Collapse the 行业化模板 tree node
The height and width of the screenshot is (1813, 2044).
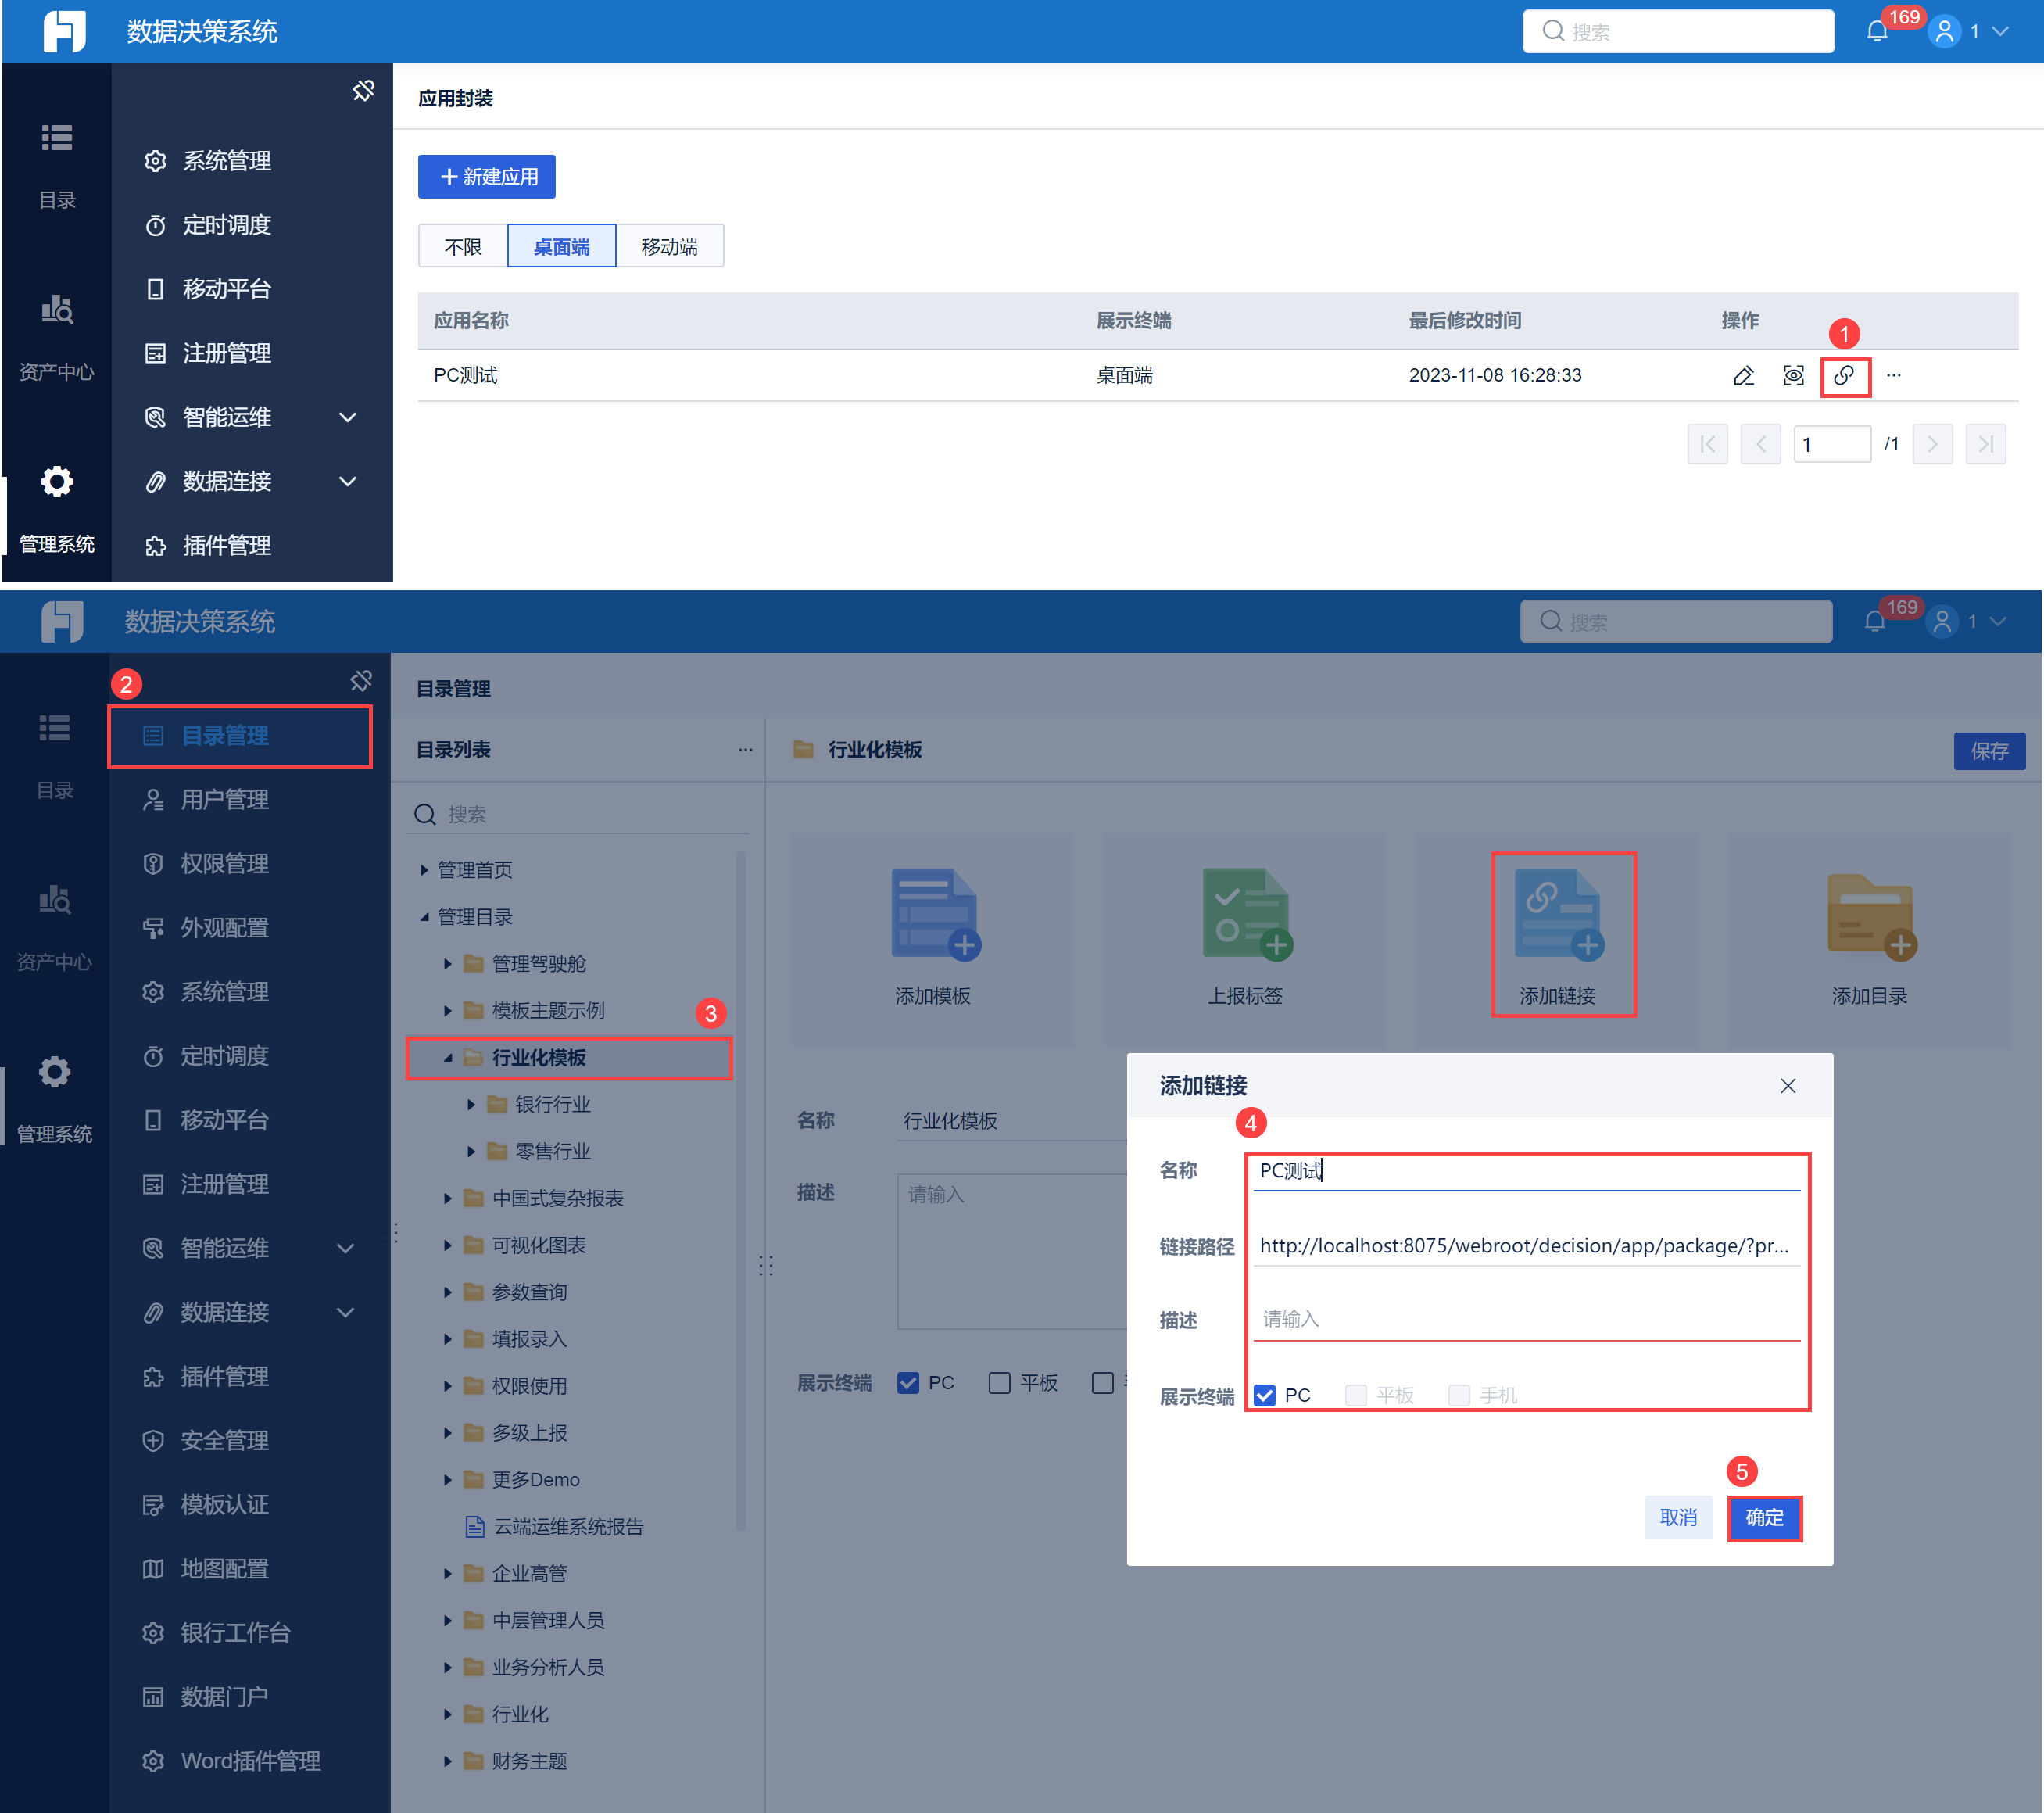pyautogui.click(x=448, y=1058)
